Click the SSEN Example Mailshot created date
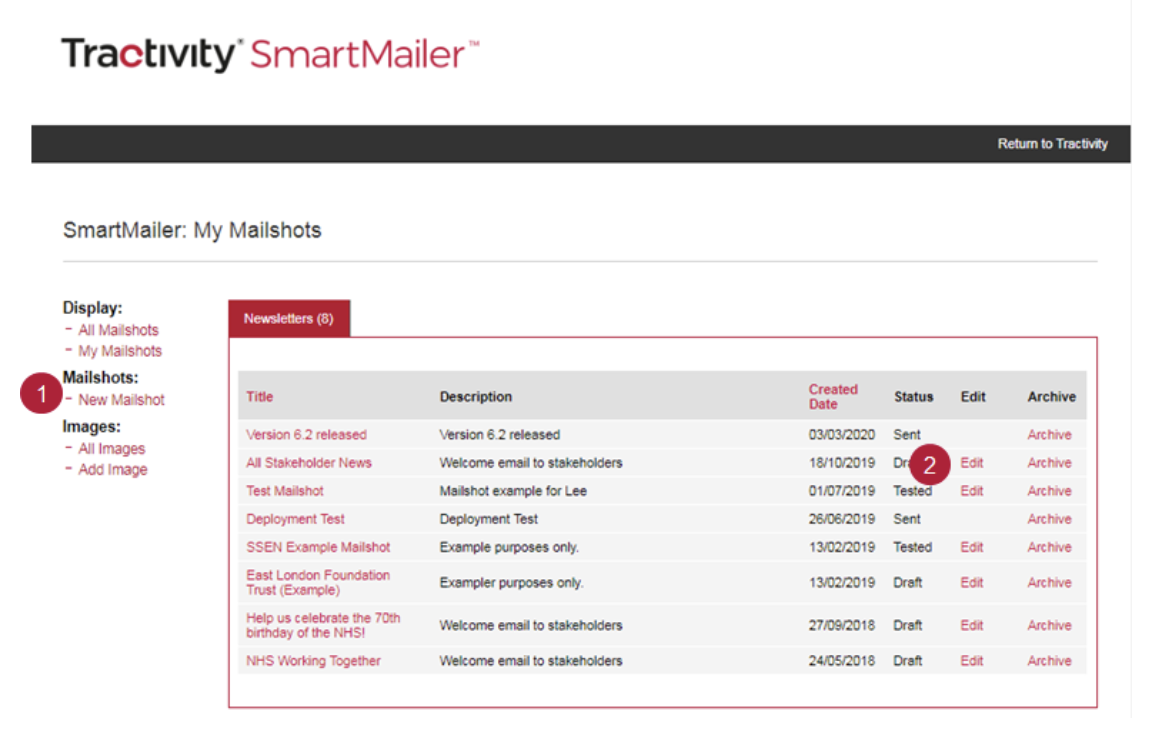 [x=842, y=547]
